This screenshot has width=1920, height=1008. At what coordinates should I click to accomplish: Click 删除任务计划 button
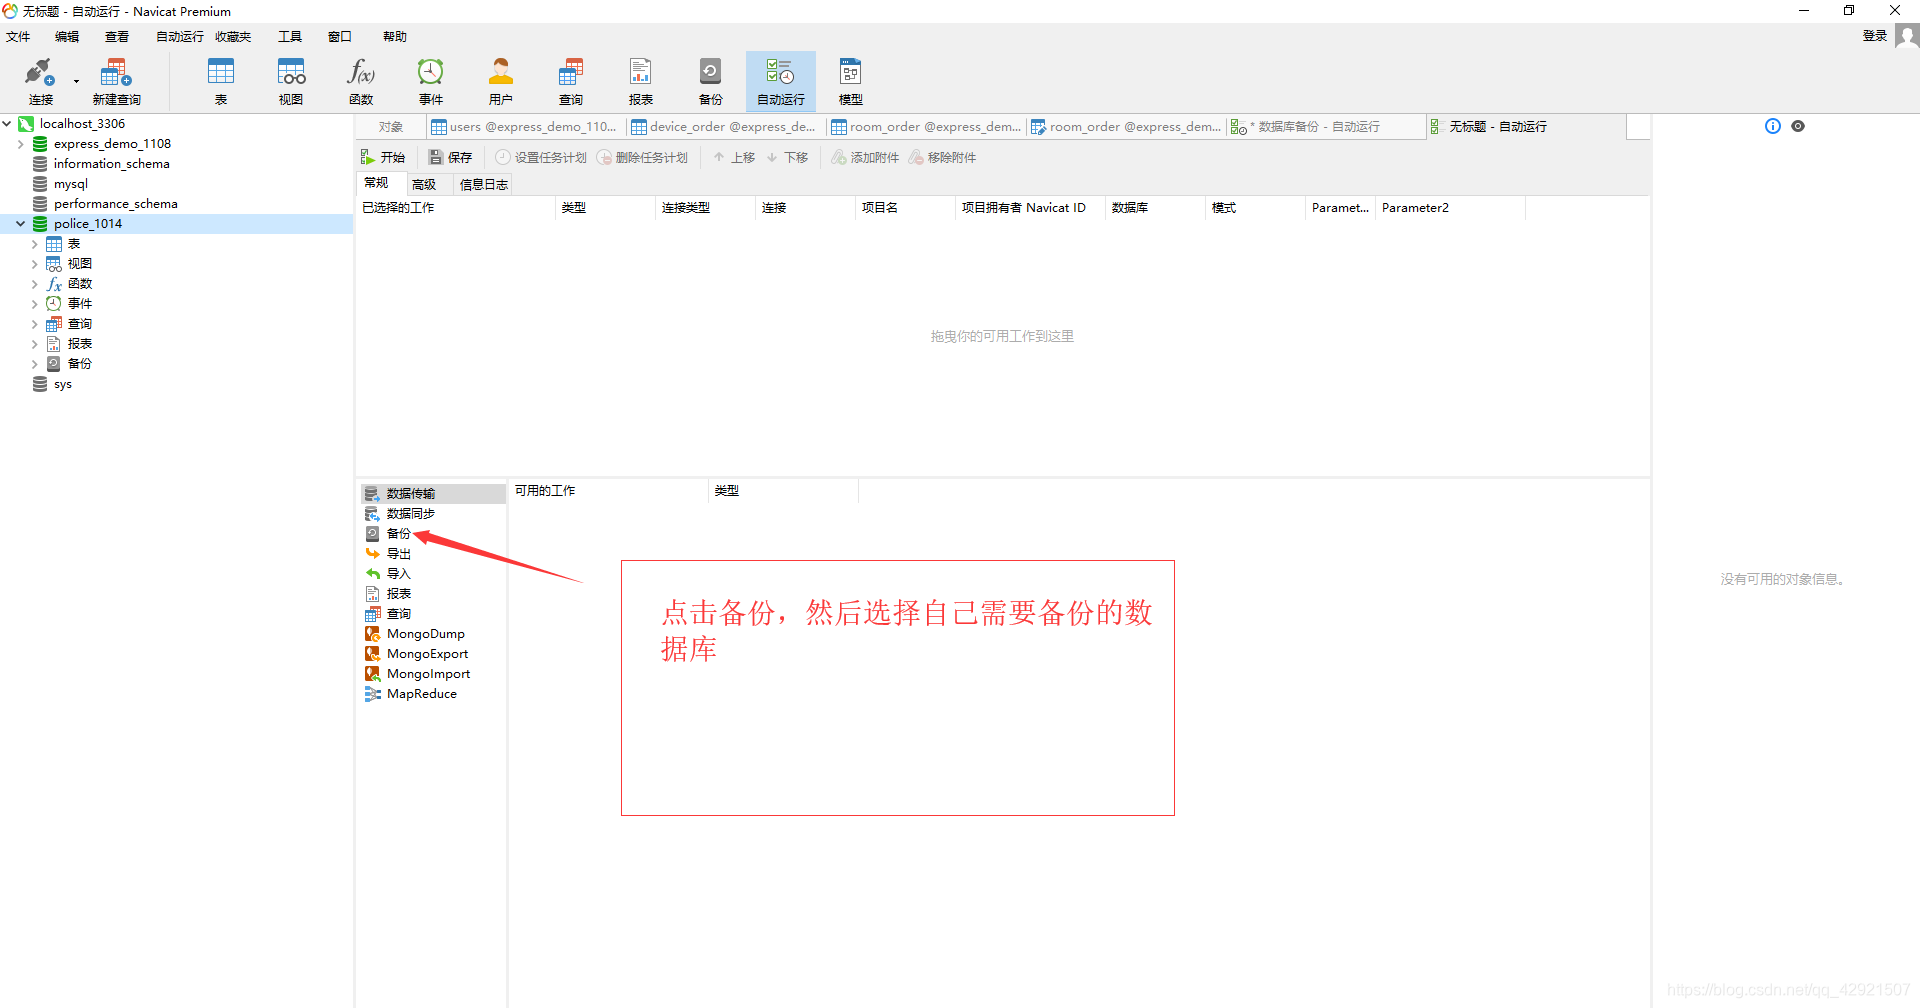click(x=642, y=158)
